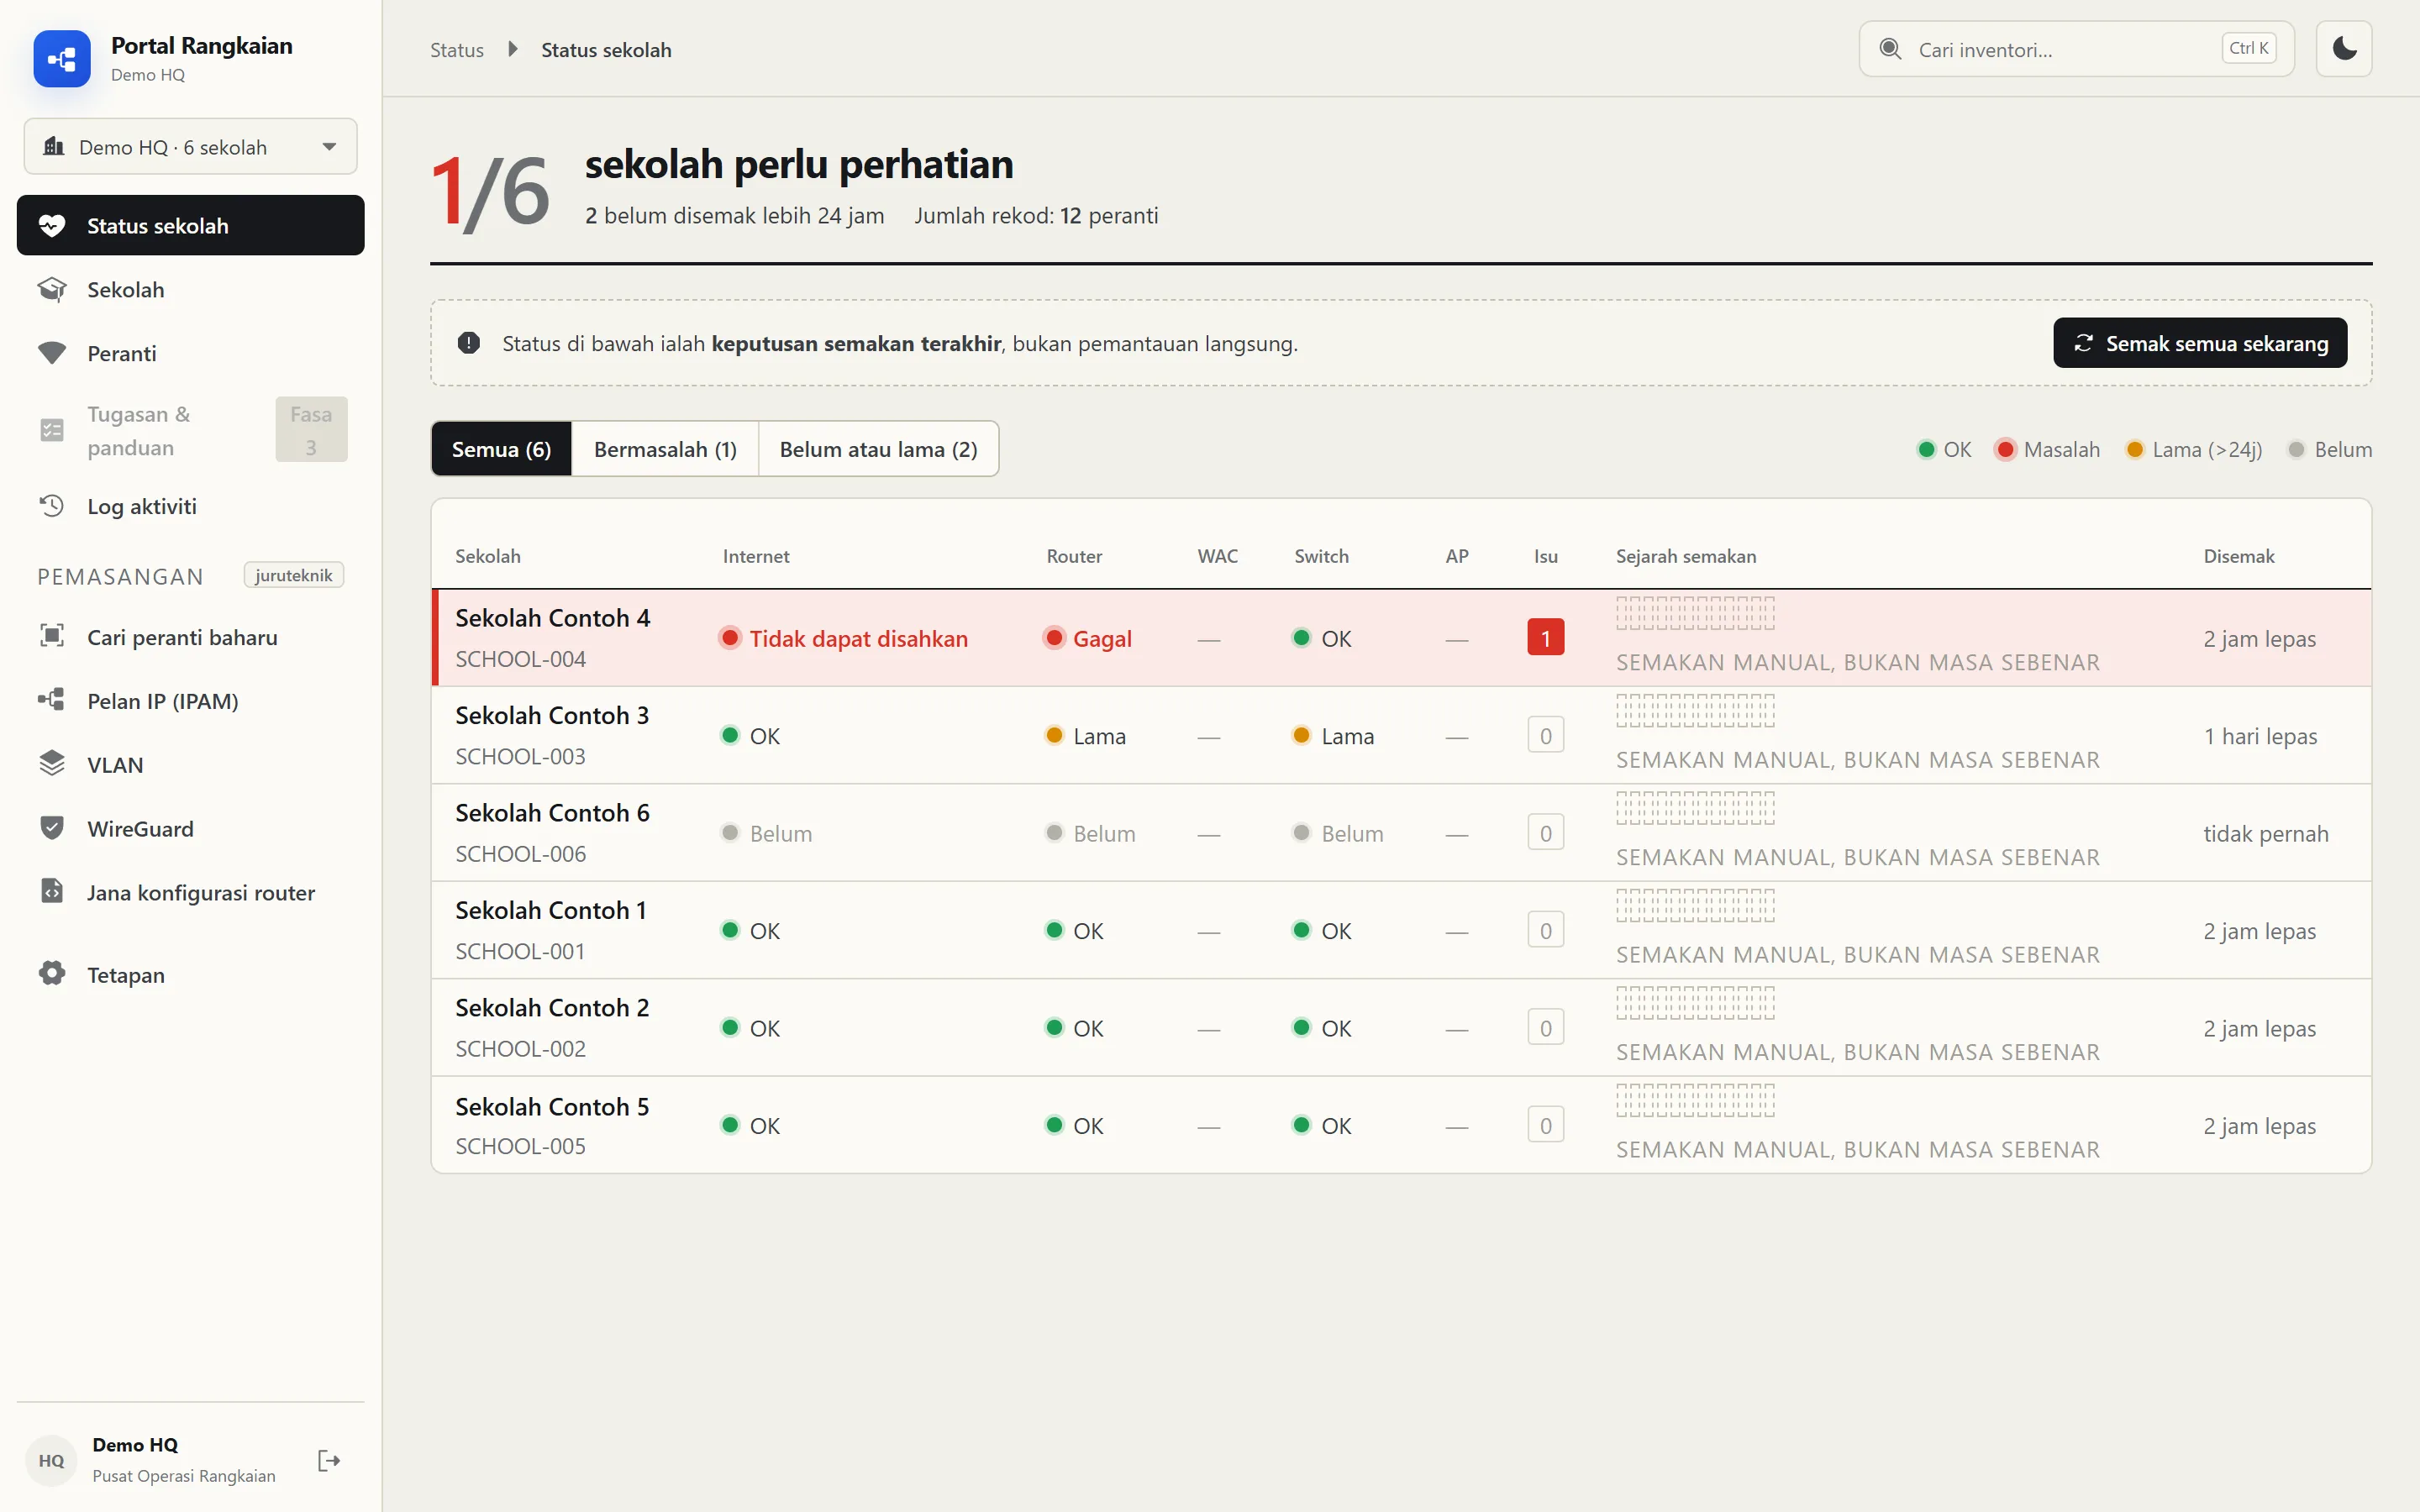
Task: Click the juruteknik label badge
Action: pyautogui.click(x=294, y=575)
